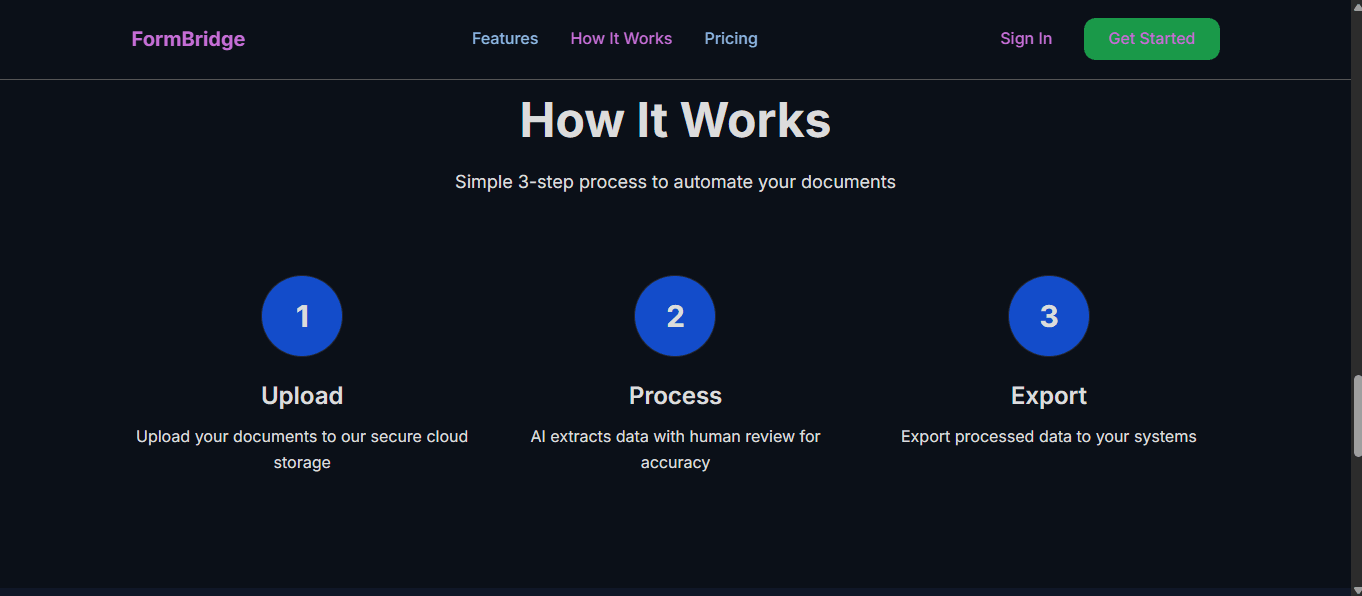Open the Pricing nav link

click(x=731, y=39)
